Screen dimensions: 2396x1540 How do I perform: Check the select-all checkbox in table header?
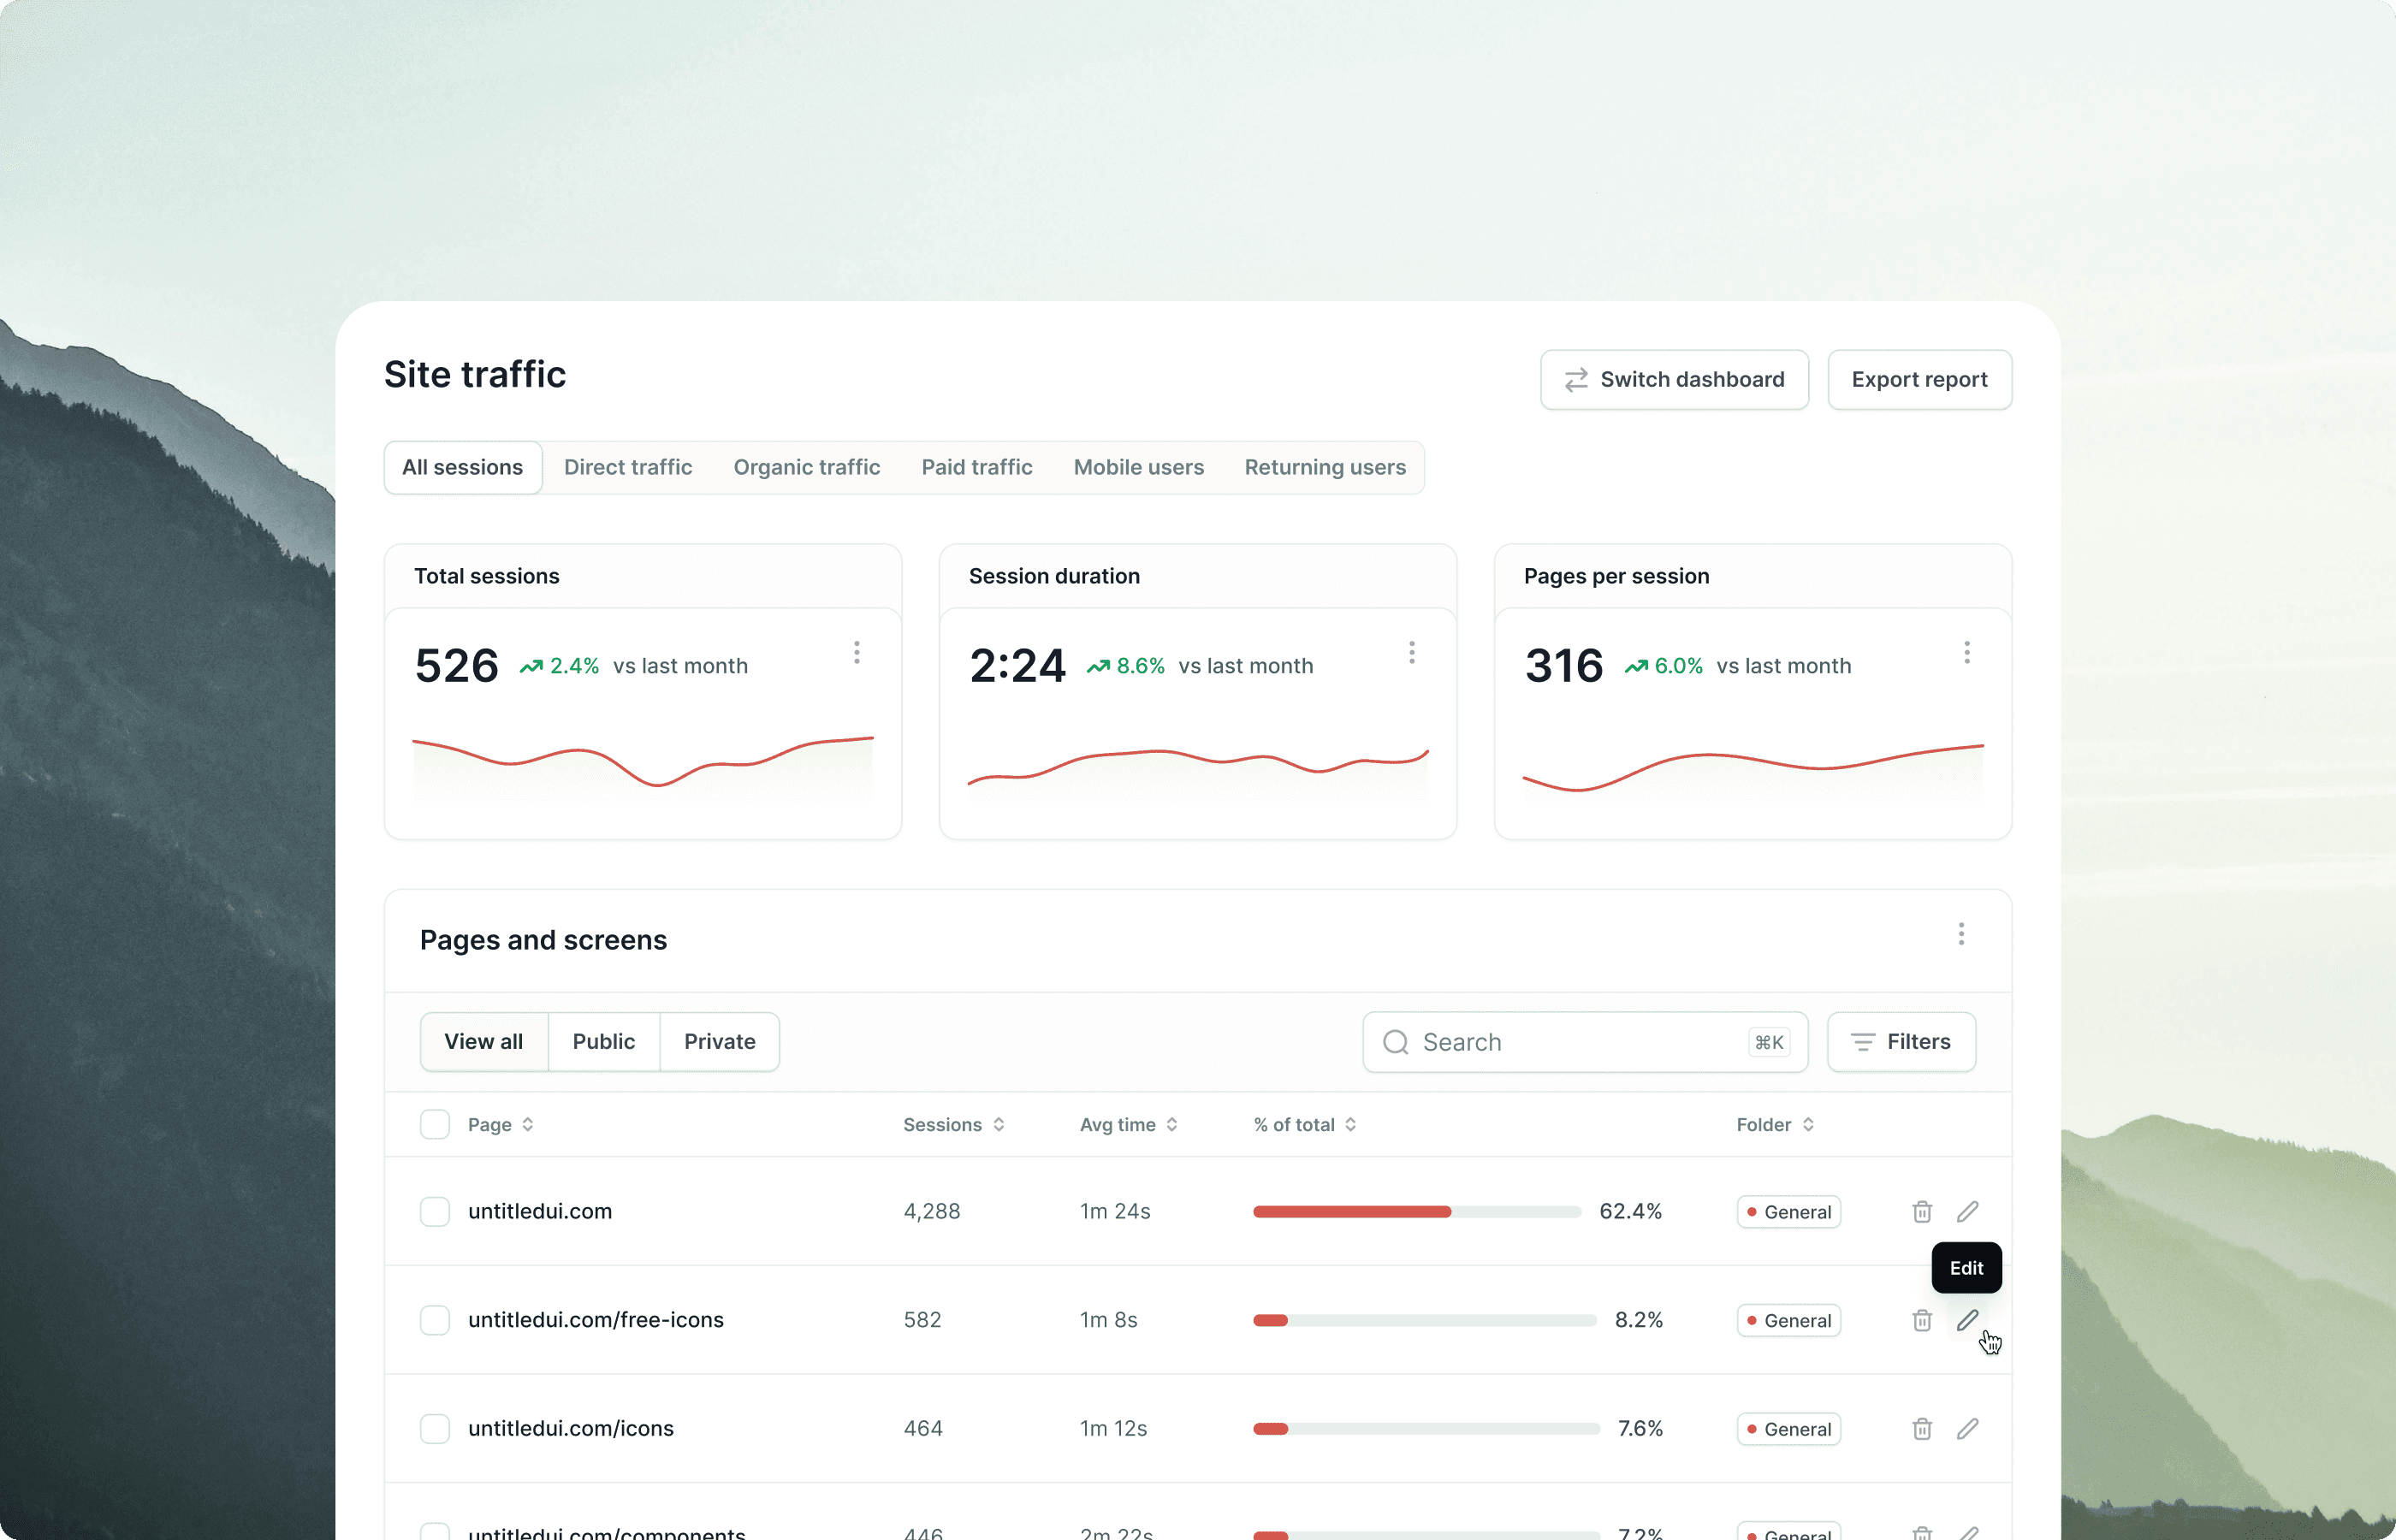[x=435, y=1124]
